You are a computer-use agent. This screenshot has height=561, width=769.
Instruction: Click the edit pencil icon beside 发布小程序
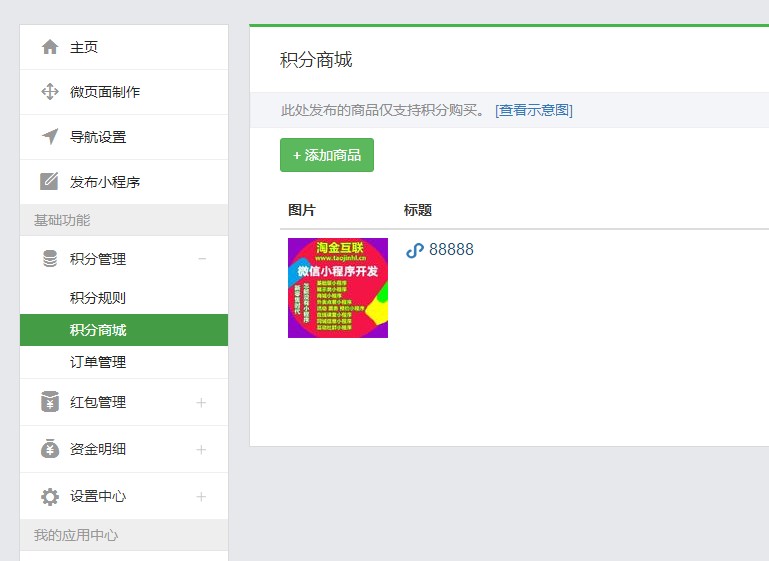49,181
